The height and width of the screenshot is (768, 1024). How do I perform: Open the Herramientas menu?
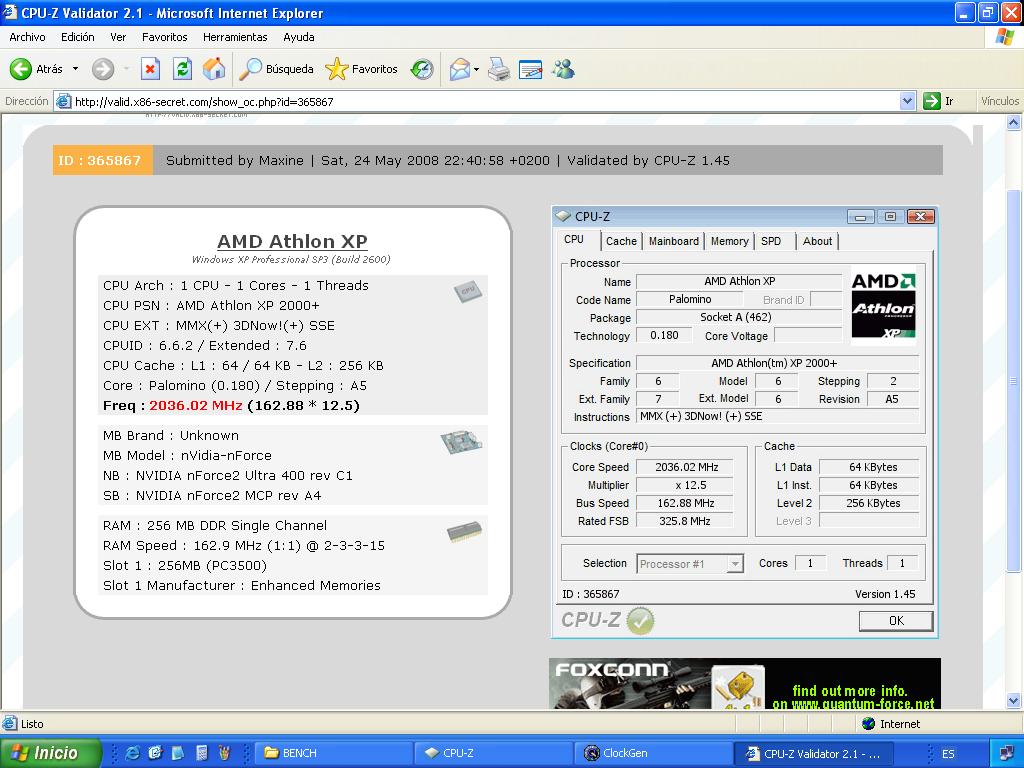(x=235, y=37)
